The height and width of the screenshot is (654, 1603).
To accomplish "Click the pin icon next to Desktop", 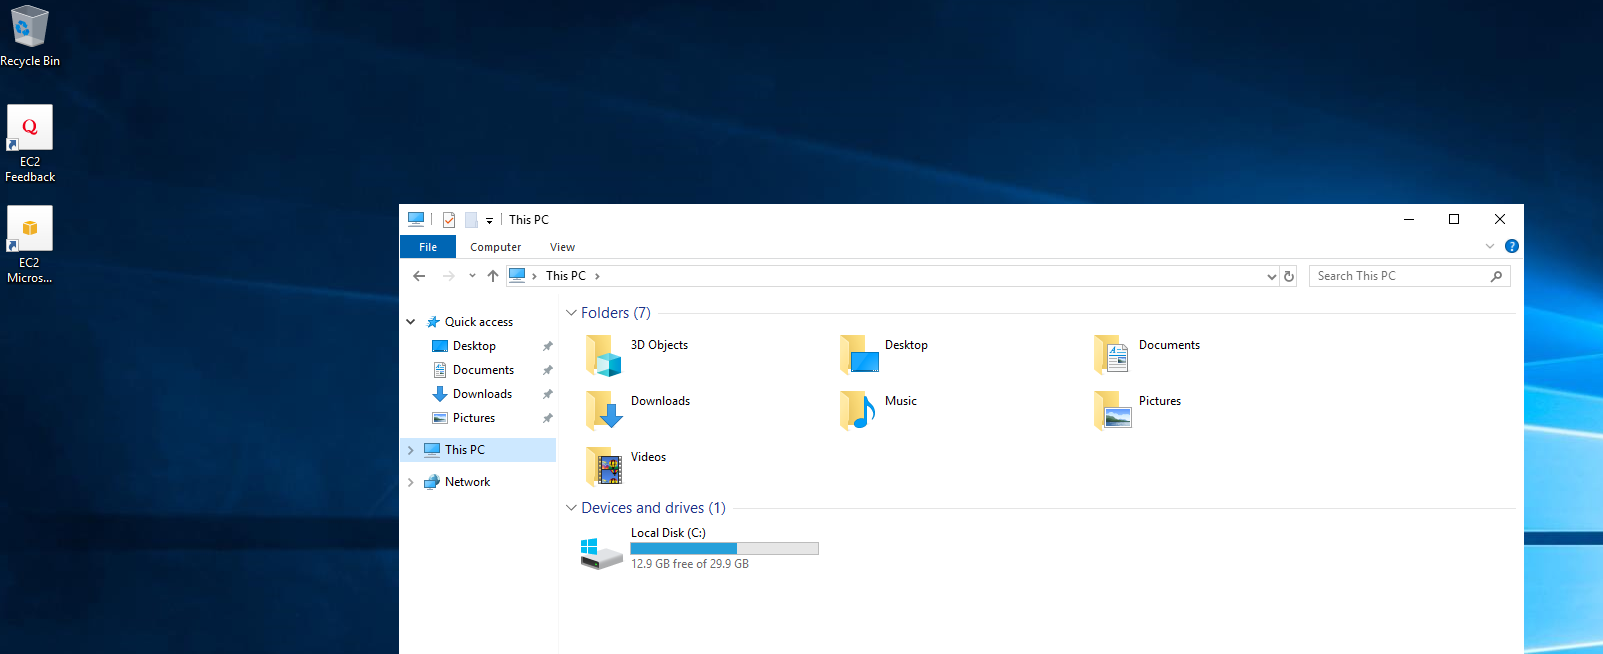I will (547, 346).
